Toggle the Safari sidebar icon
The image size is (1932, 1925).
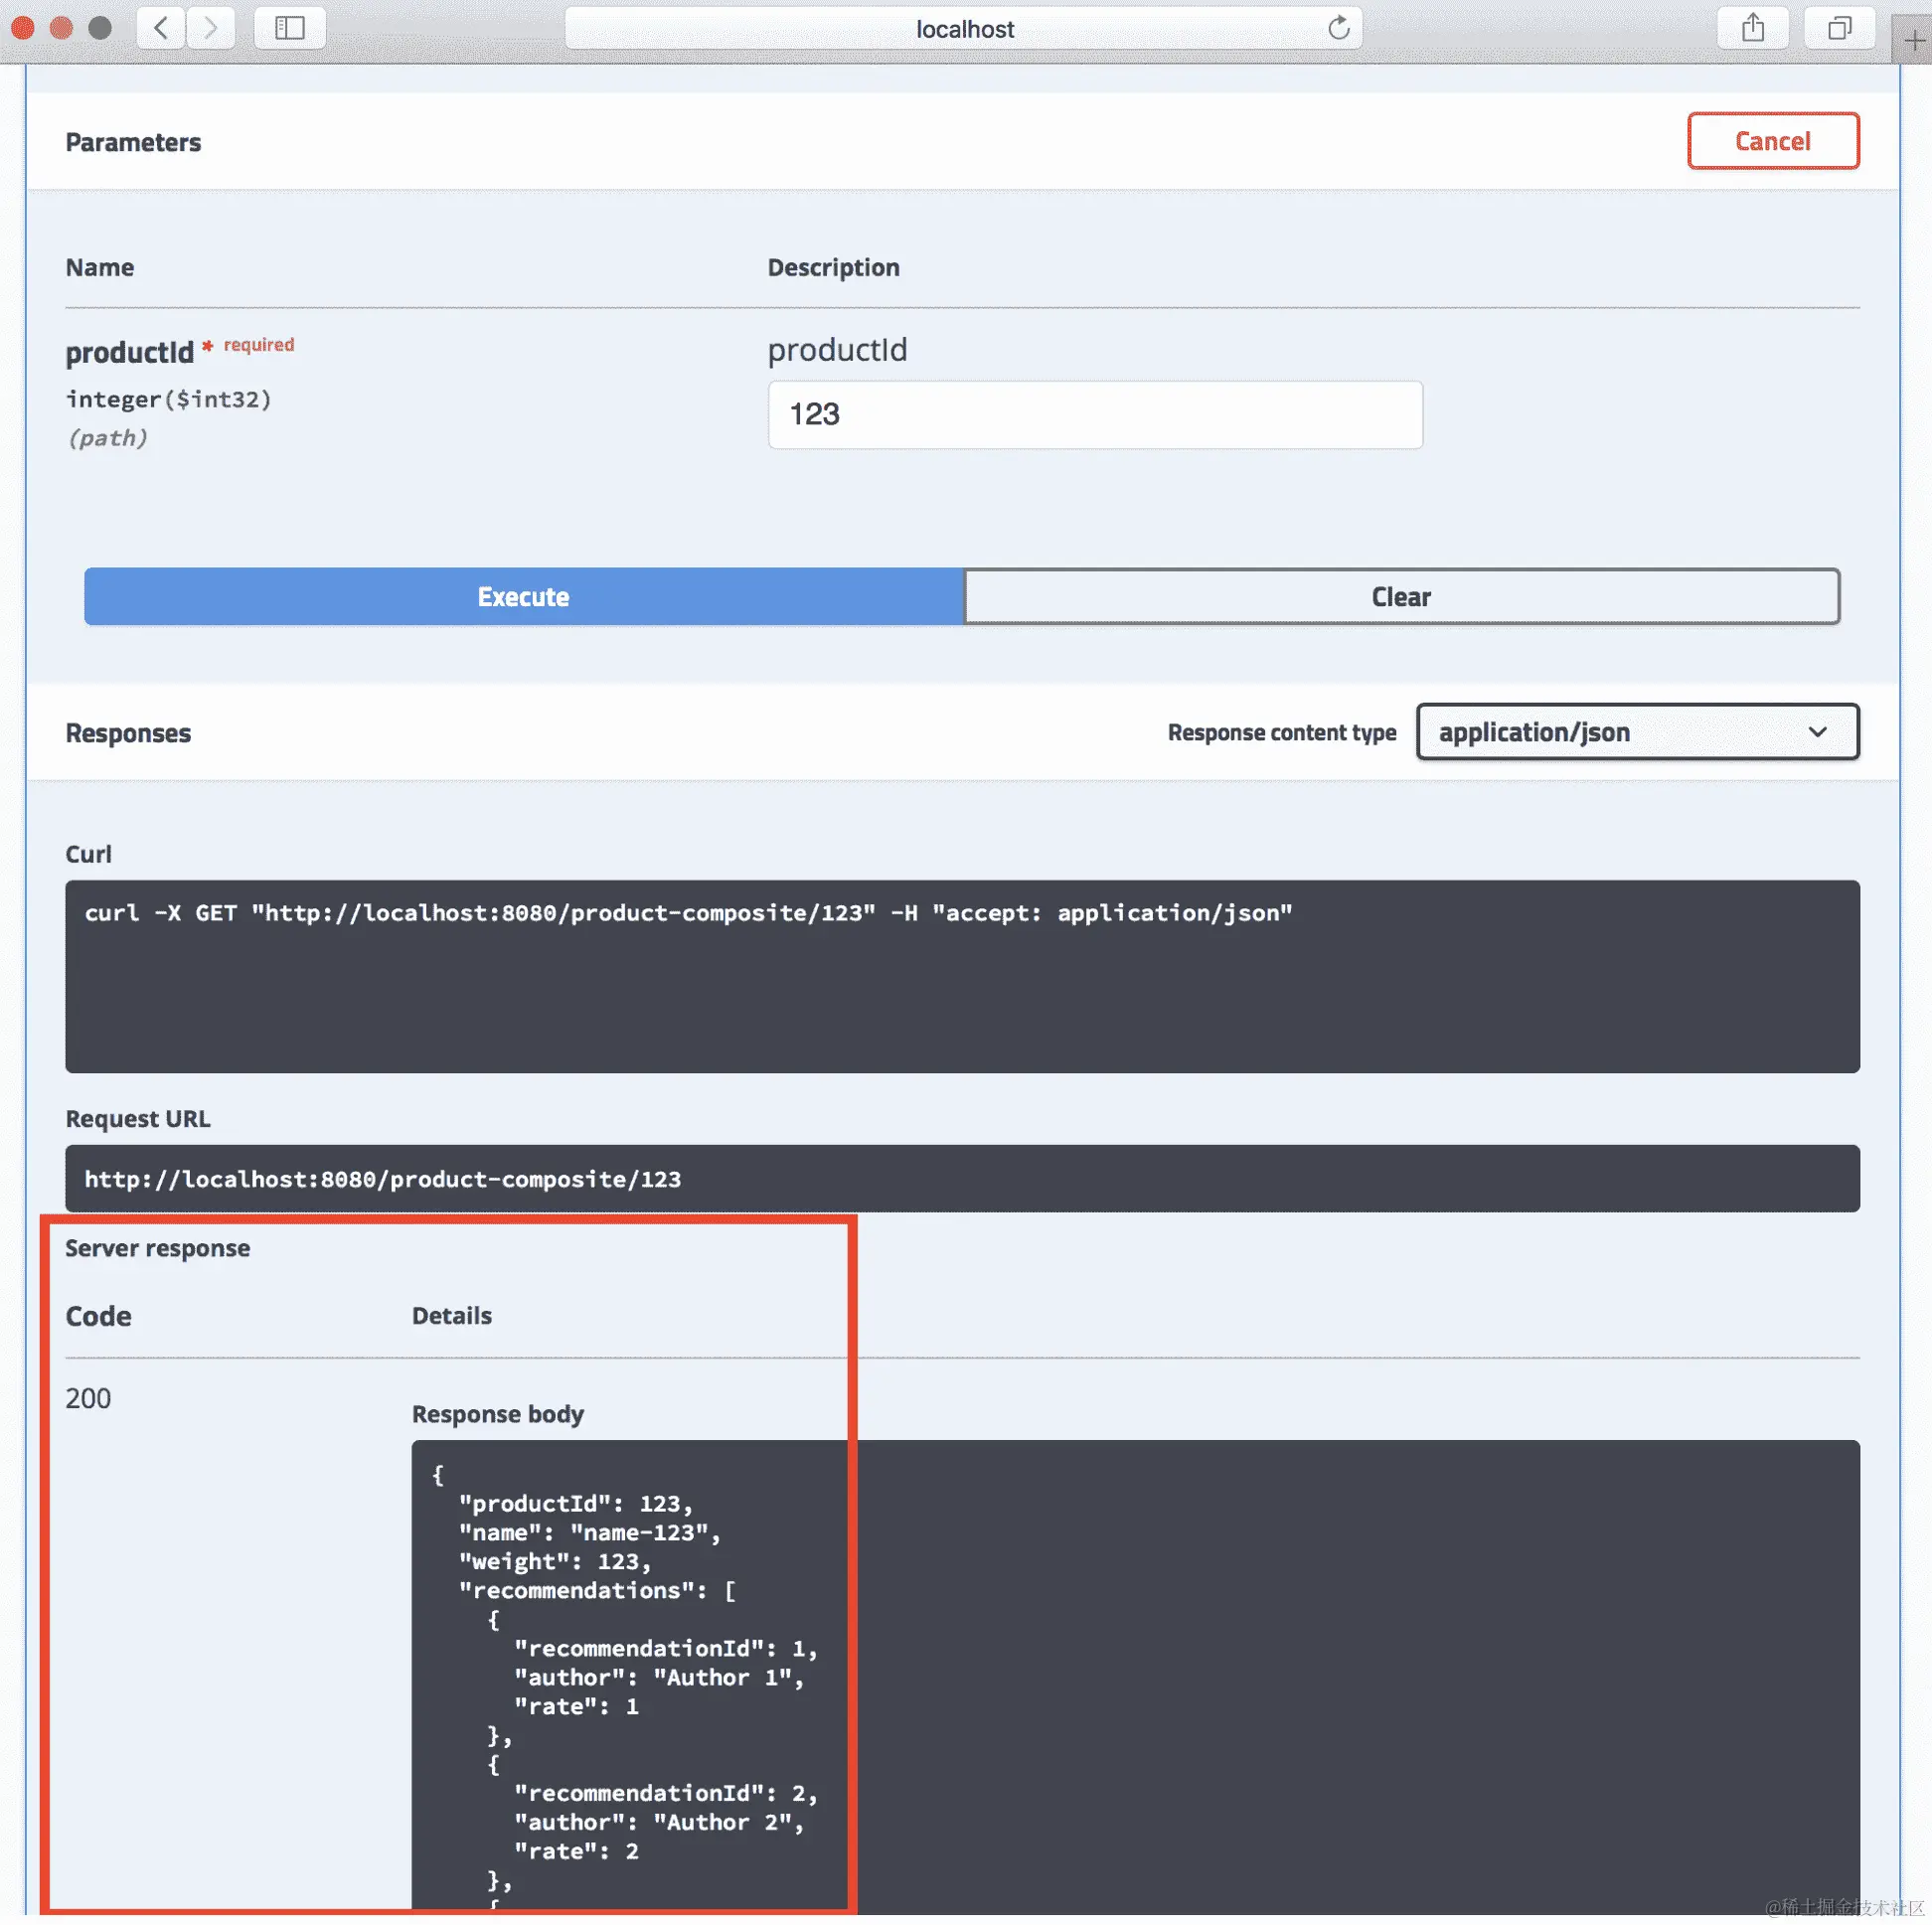click(289, 28)
